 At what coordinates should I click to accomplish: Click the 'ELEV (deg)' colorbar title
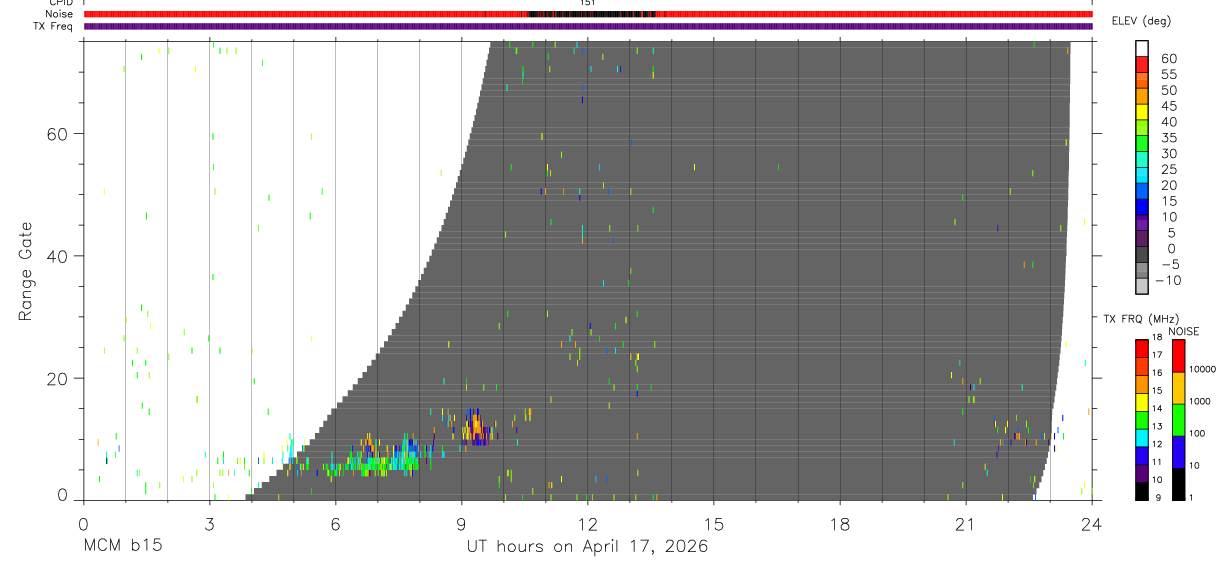[x=1141, y=21]
